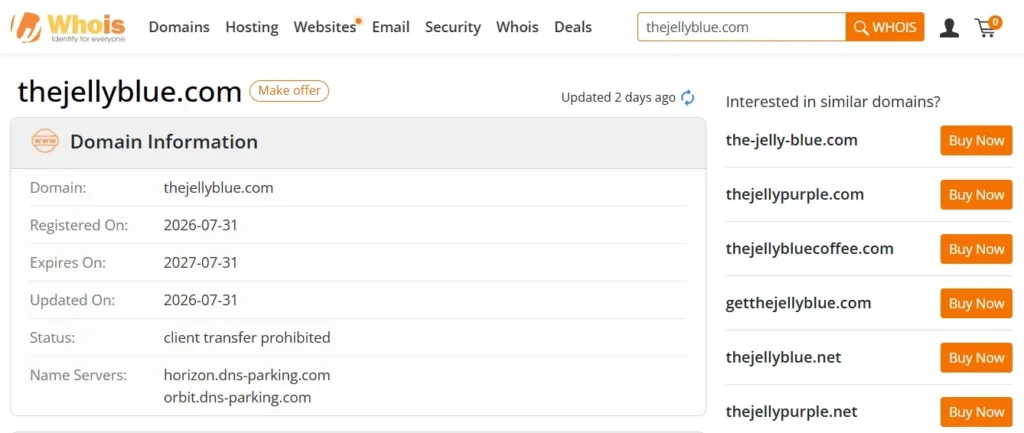Click thejellybluecoffee.com suggestion name

[809, 249]
